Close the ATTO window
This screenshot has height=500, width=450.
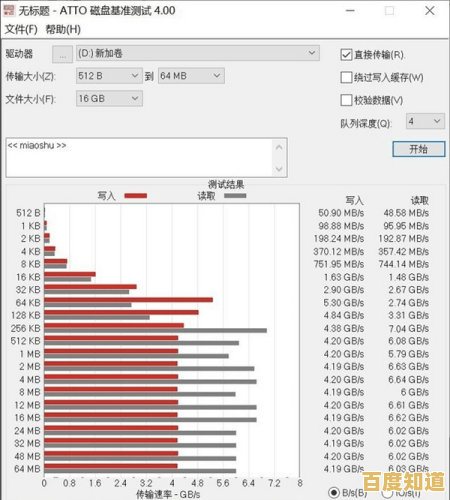(x=430, y=11)
